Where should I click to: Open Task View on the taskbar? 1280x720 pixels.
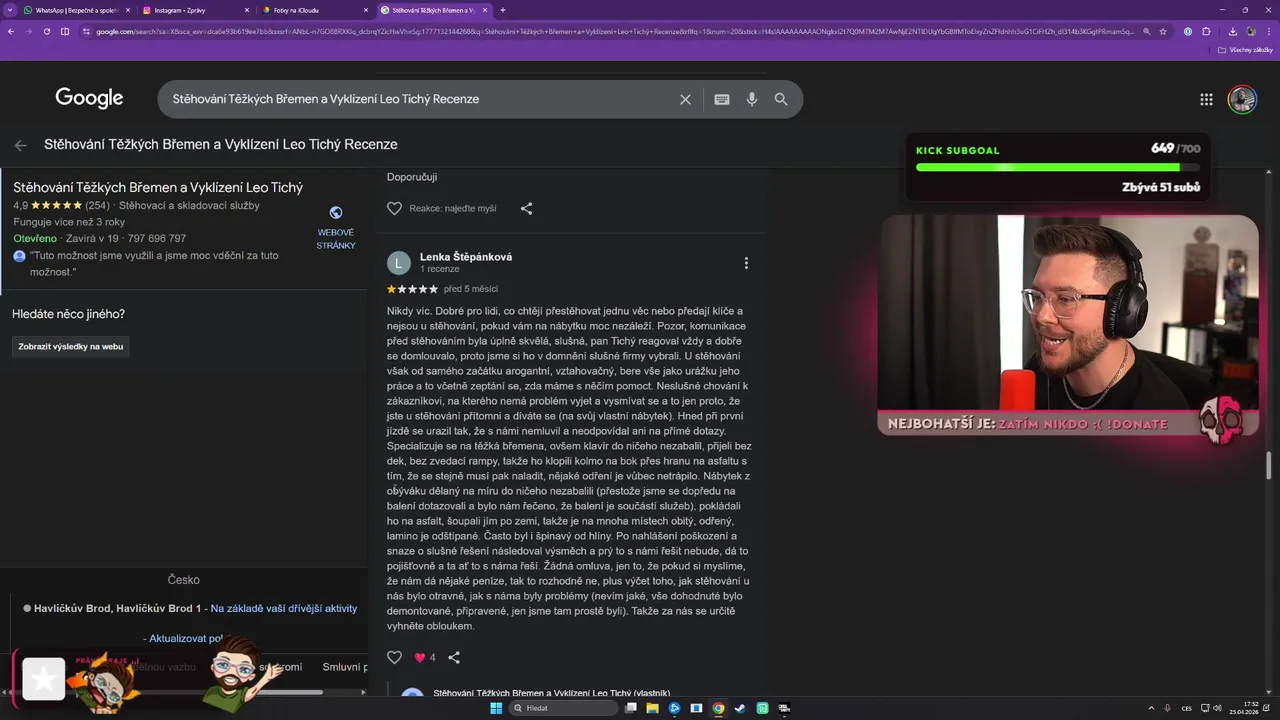click(630, 708)
